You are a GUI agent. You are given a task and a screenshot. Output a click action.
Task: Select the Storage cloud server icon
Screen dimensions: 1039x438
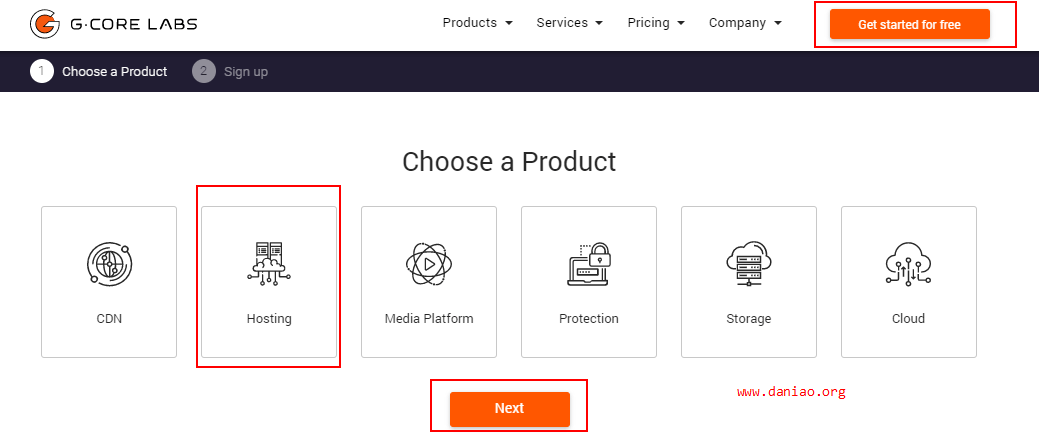(x=749, y=264)
